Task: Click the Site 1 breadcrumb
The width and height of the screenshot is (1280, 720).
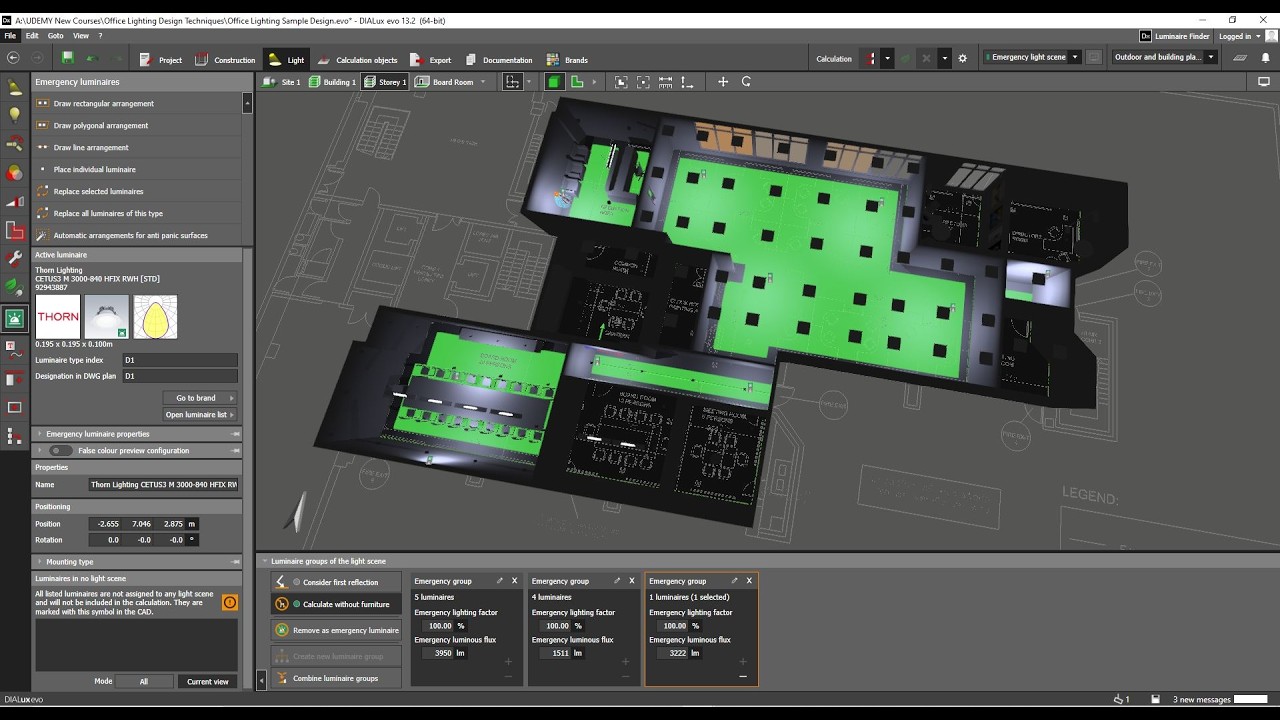Action: 282,82
